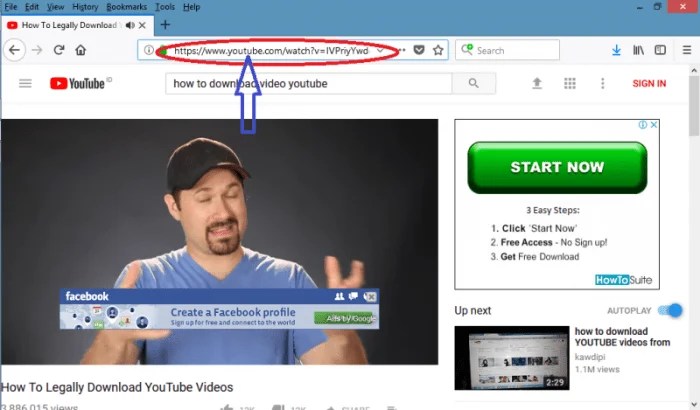Open the YouTube guide hamburger menu
This screenshot has height=410, width=700.
point(25,84)
